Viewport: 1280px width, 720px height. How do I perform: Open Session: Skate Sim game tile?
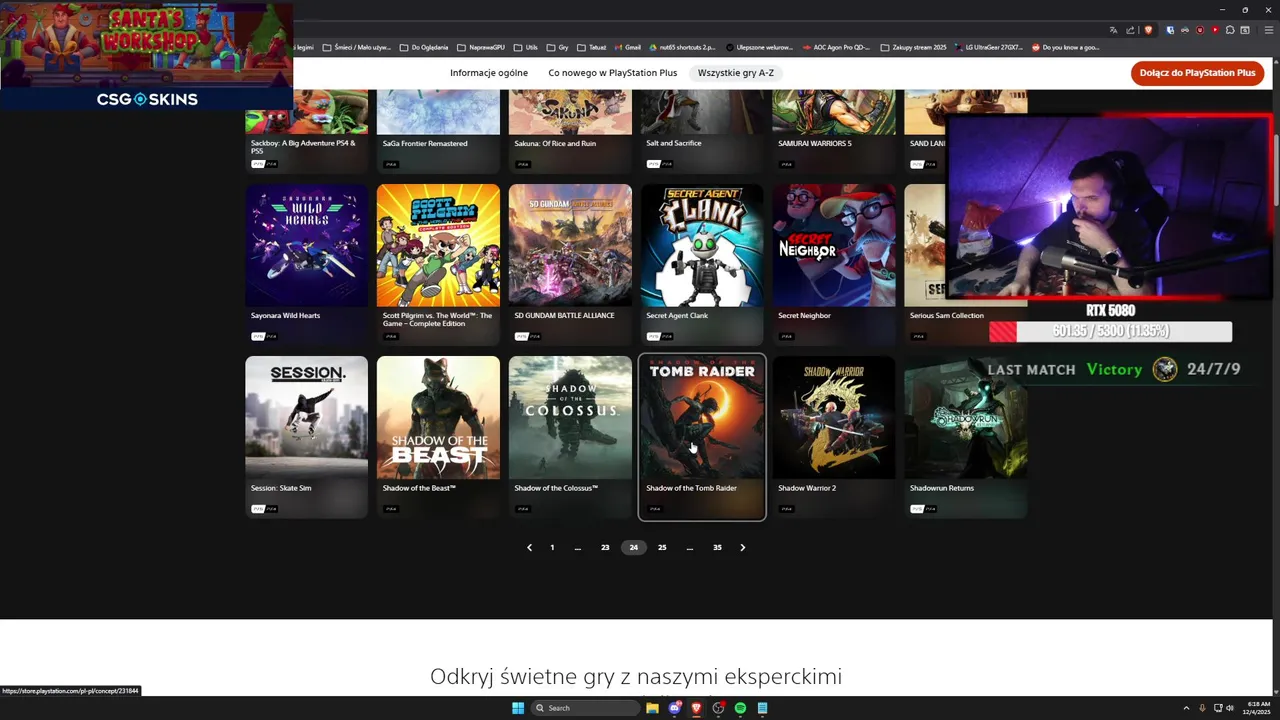pyautogui.click(x=306, y=437)
